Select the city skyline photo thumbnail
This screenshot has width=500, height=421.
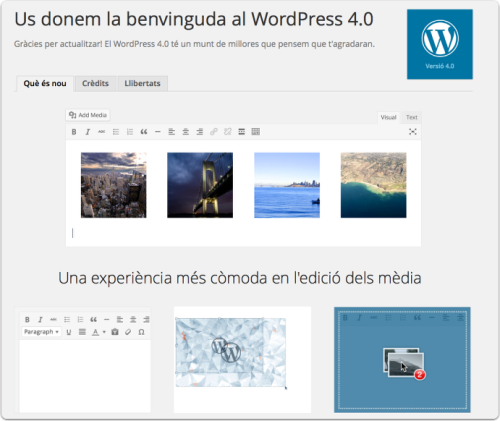pos(114,185)
